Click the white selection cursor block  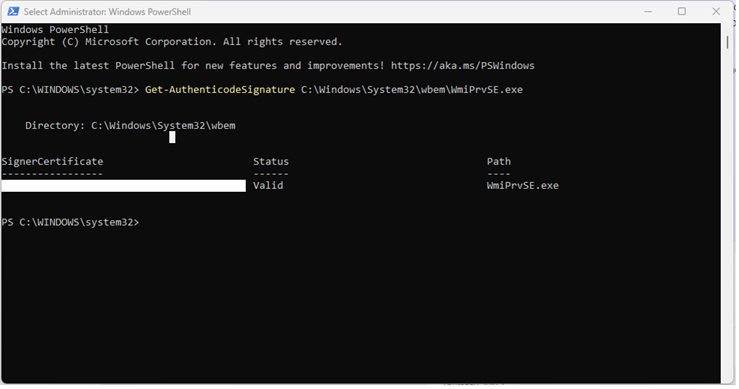173,137
